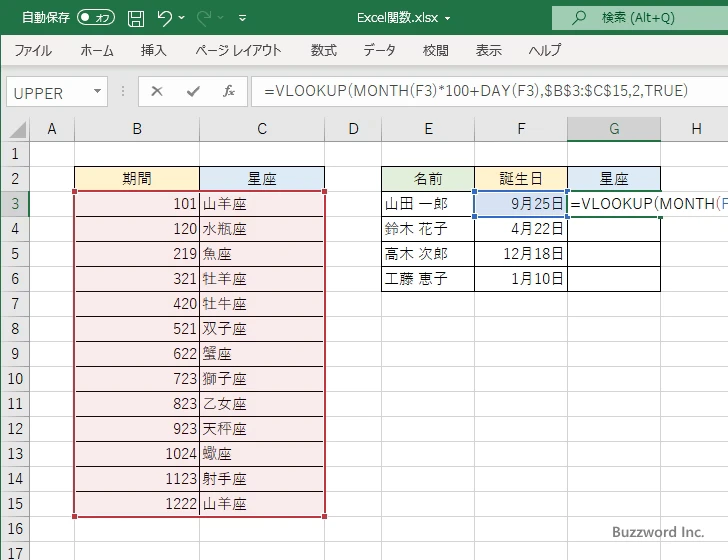728x560 pixels.
Task: Click the 期間 header cell
Action: 137,179
